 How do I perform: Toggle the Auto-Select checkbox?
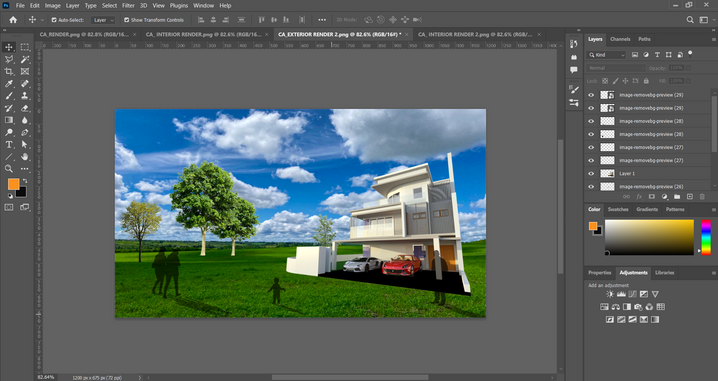pos(54,20)
